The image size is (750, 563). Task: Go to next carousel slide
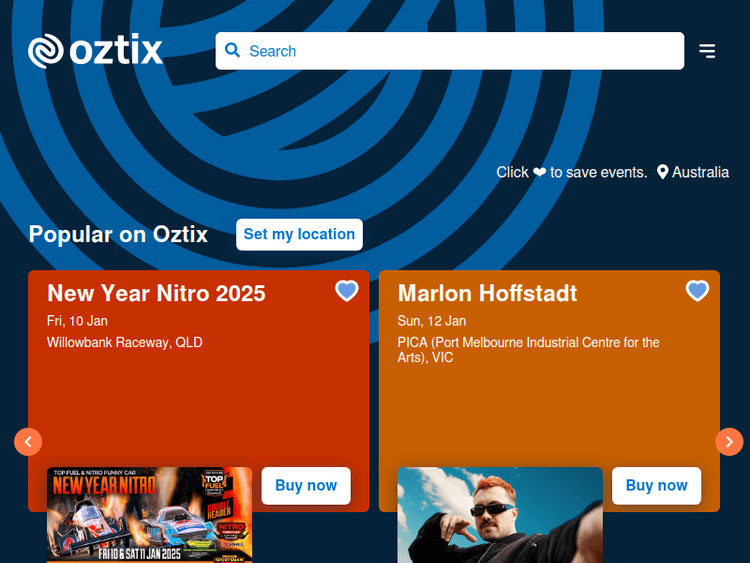click(x=729, y=442)
